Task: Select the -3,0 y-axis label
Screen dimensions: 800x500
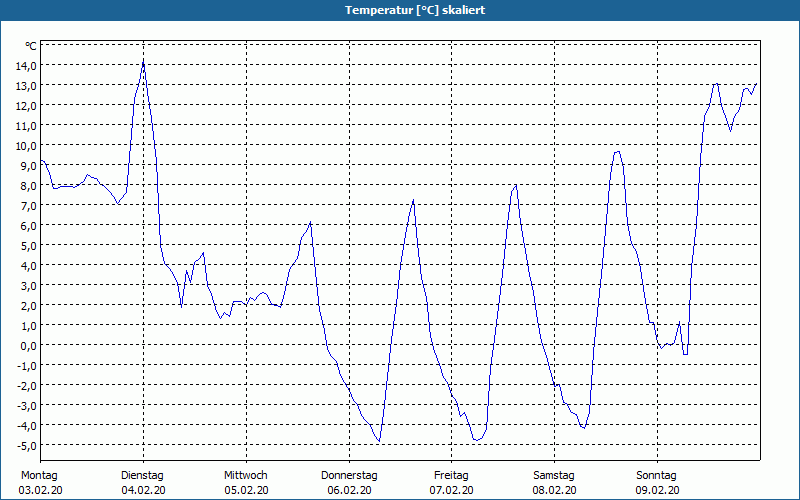Action: [x=27, y=405]
